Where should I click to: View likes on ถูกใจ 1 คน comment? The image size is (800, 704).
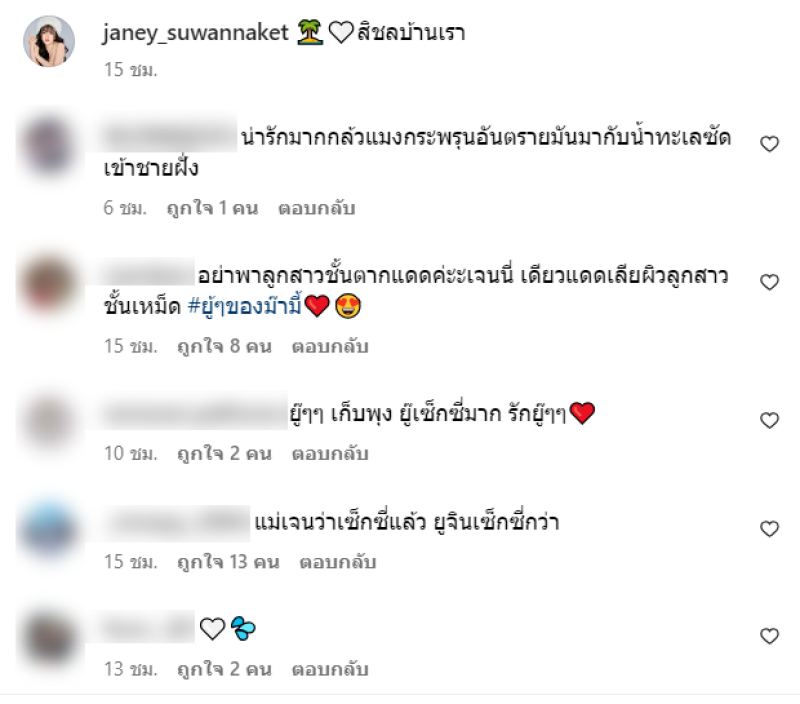(x=212, y=208)
